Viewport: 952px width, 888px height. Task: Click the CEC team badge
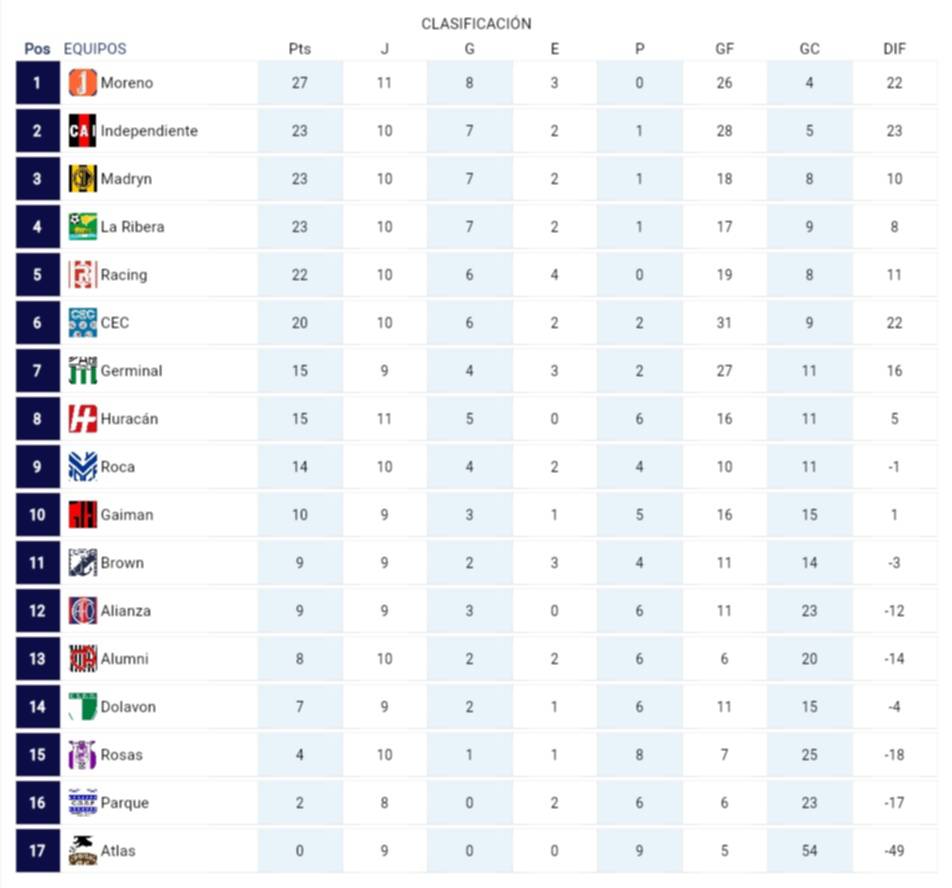pyautogui.click(x=83, y=323)
